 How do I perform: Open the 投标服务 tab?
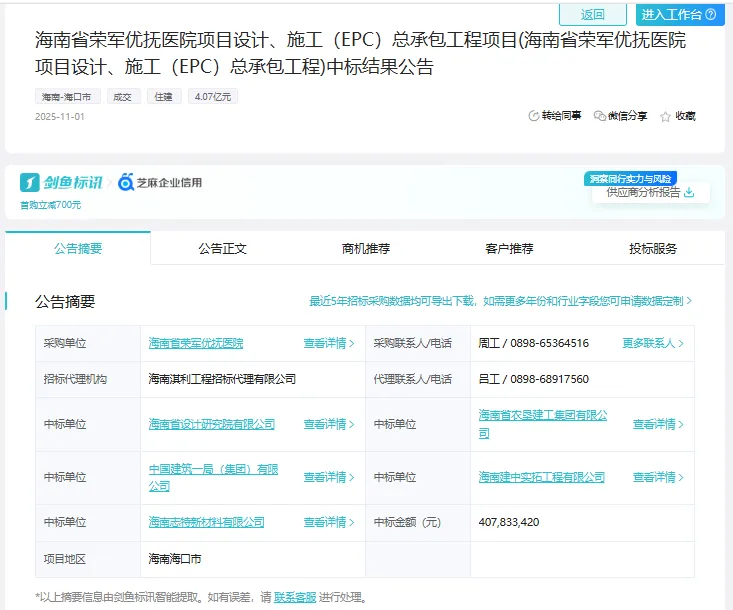(653, 248)
